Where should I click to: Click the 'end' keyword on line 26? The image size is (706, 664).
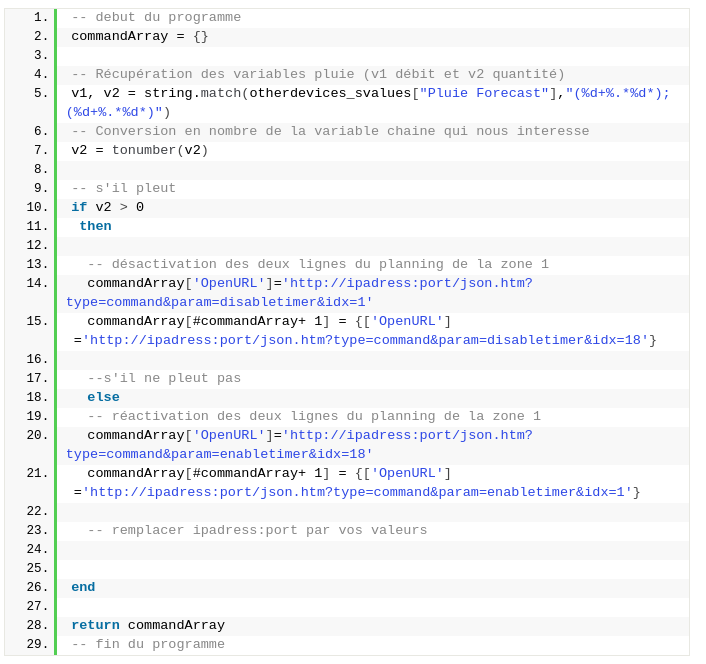point(83,587)
